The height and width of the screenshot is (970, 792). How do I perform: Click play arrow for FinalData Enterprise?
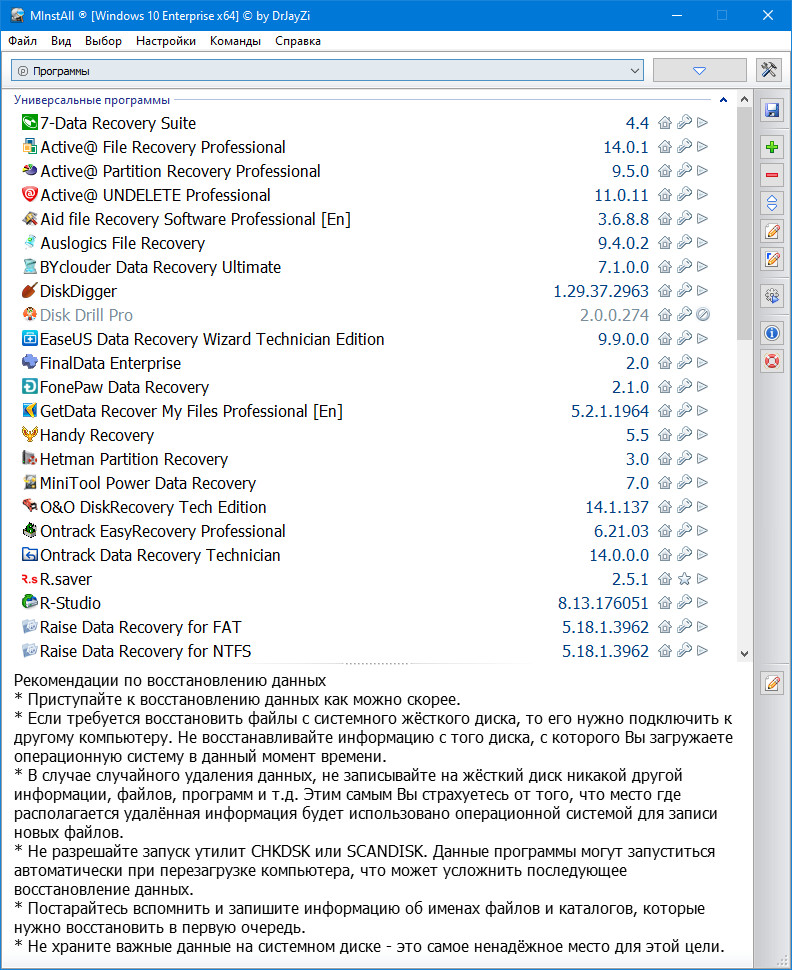[702, 363]
